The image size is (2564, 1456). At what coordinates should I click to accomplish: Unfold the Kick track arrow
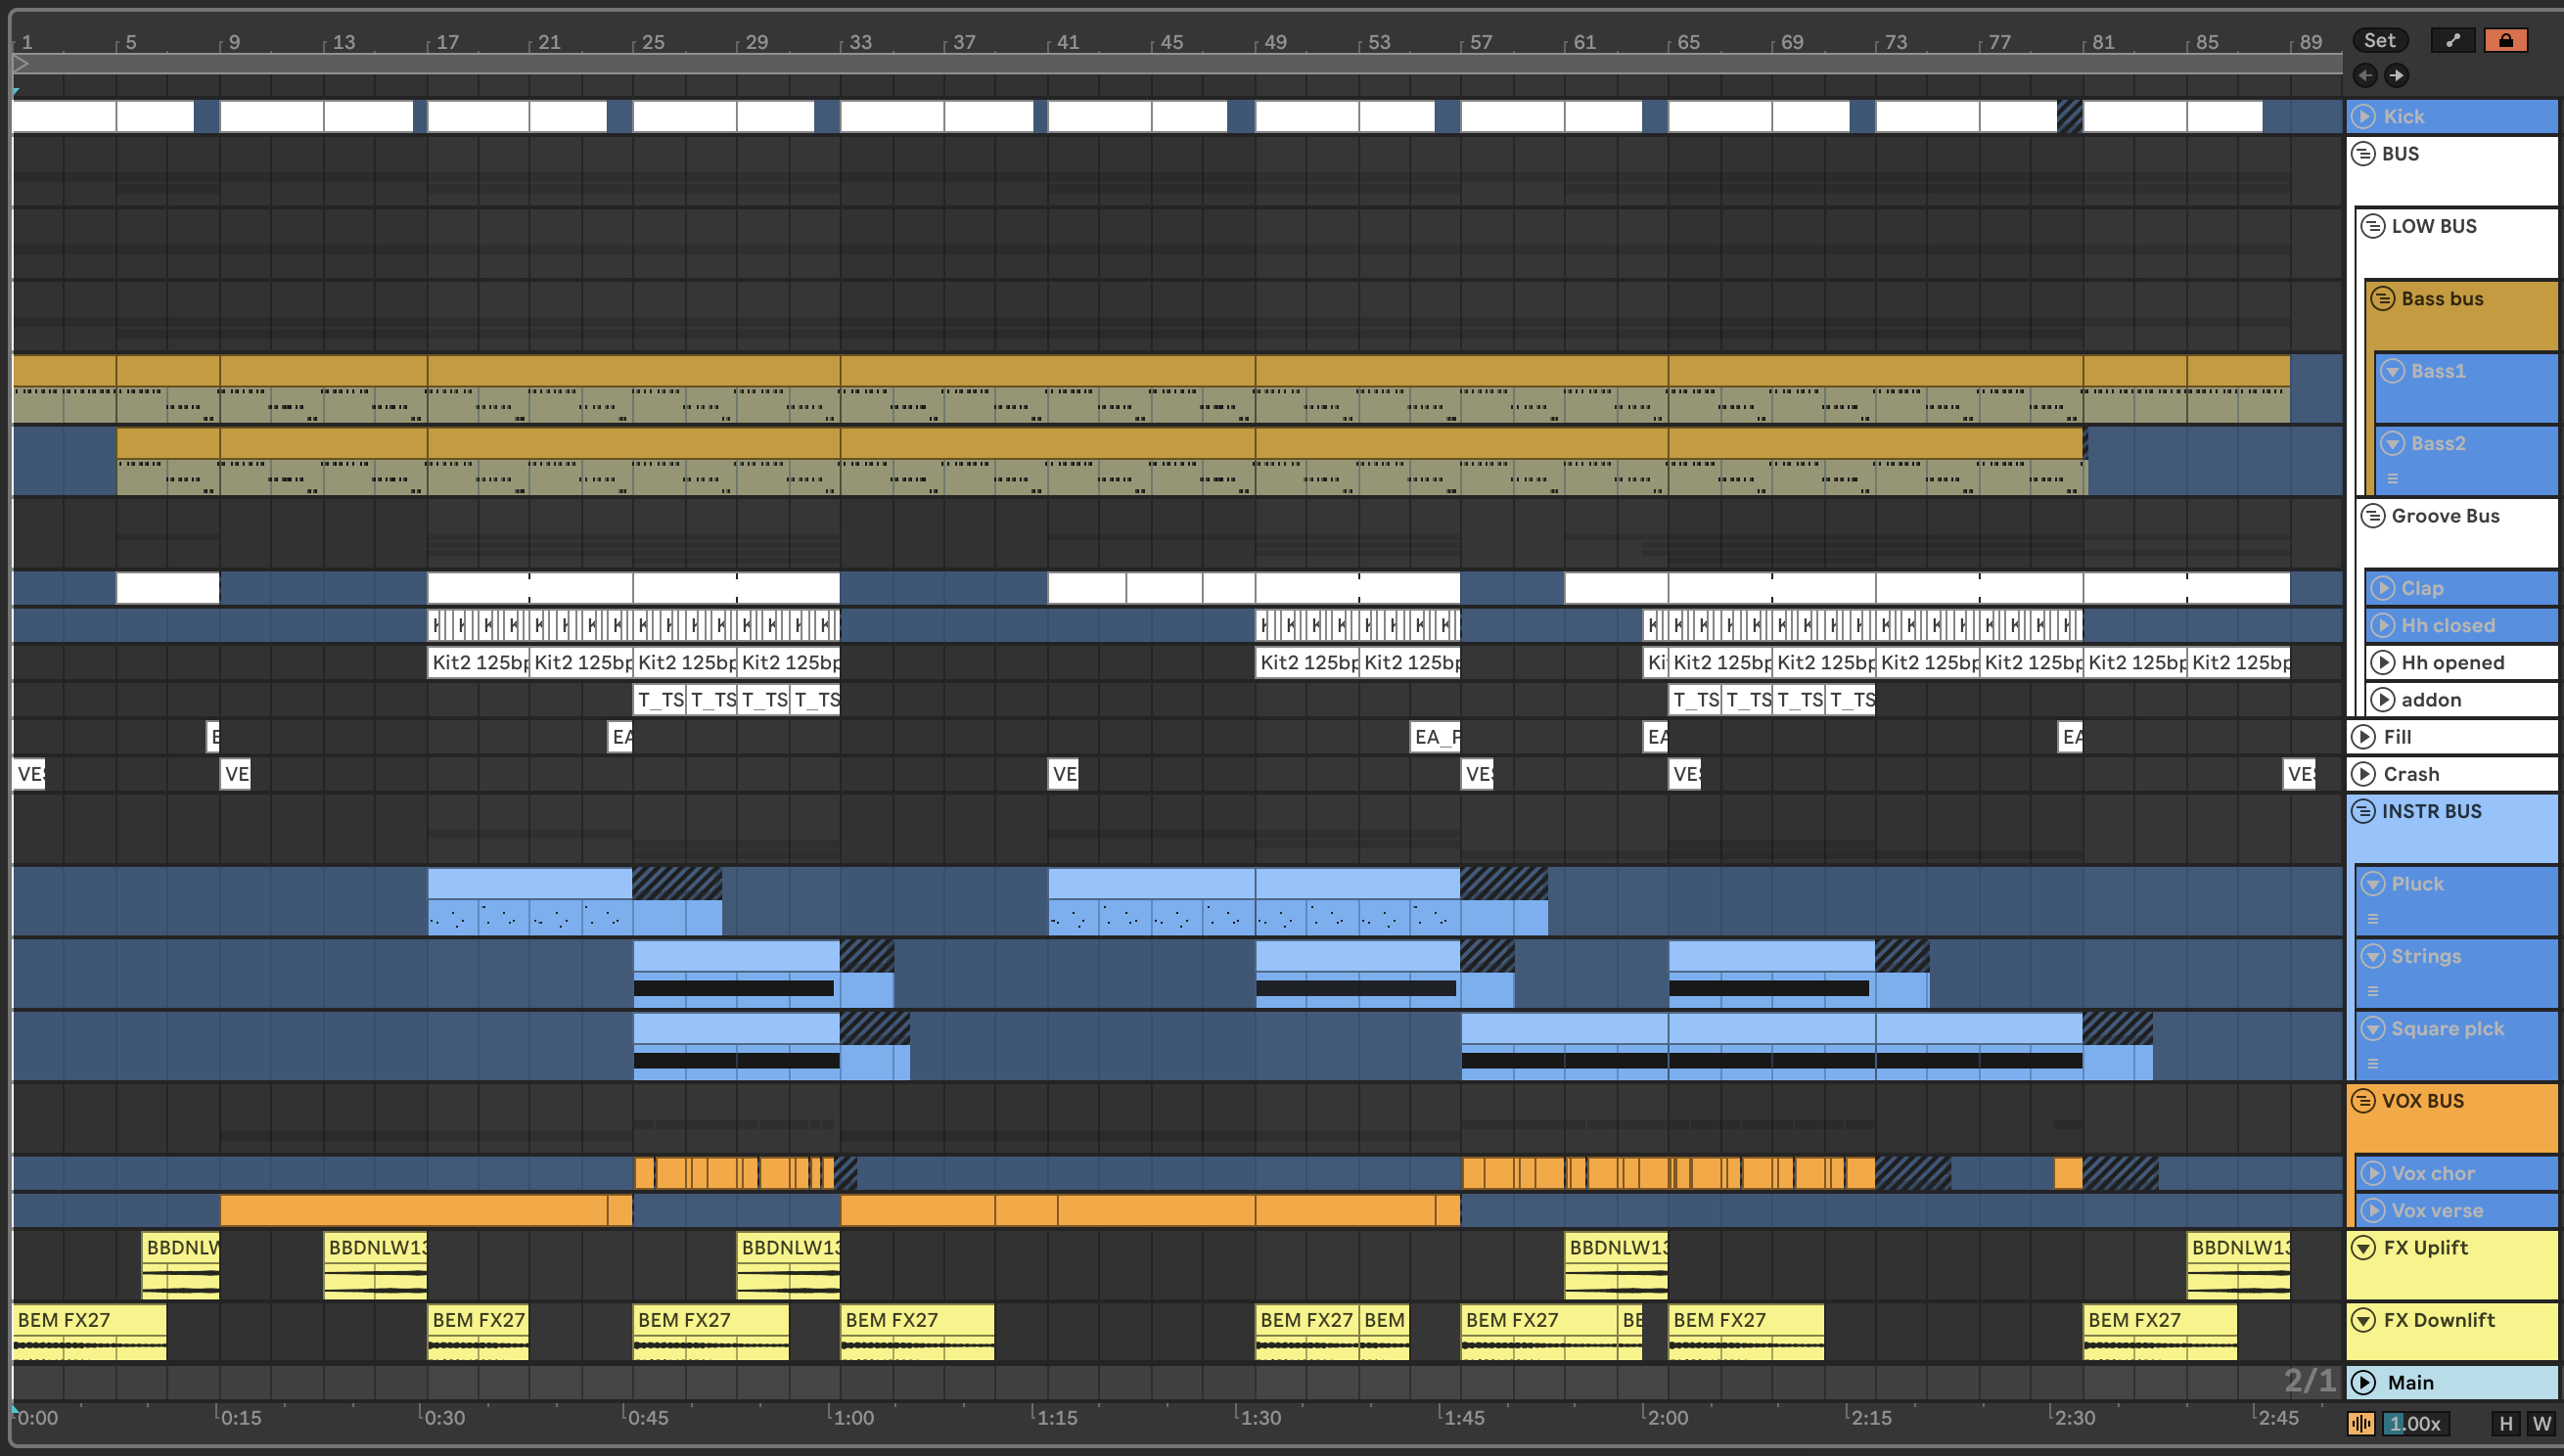pyautogui.click(x=2364, y=117)
